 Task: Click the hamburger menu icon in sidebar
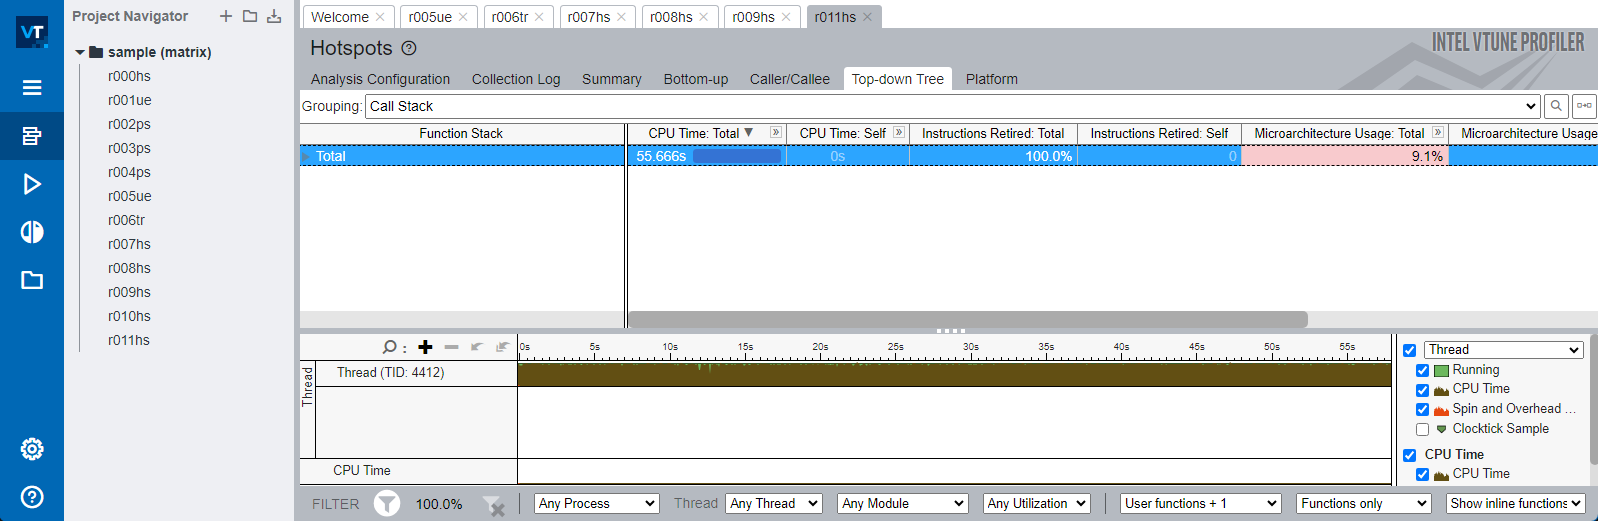tap(32, 88)
